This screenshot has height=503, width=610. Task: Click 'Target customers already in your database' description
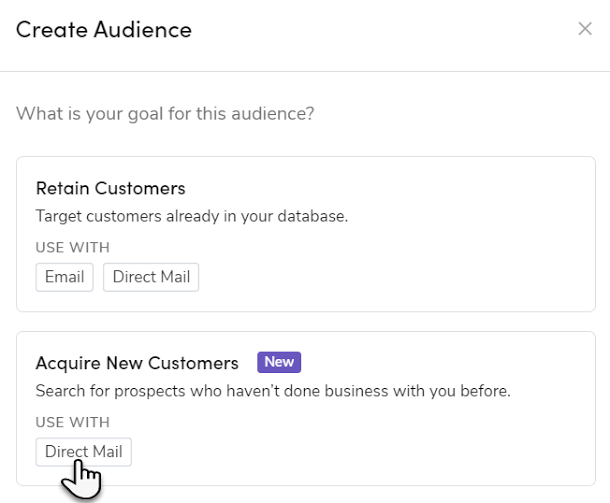click(x=191, y=215)
